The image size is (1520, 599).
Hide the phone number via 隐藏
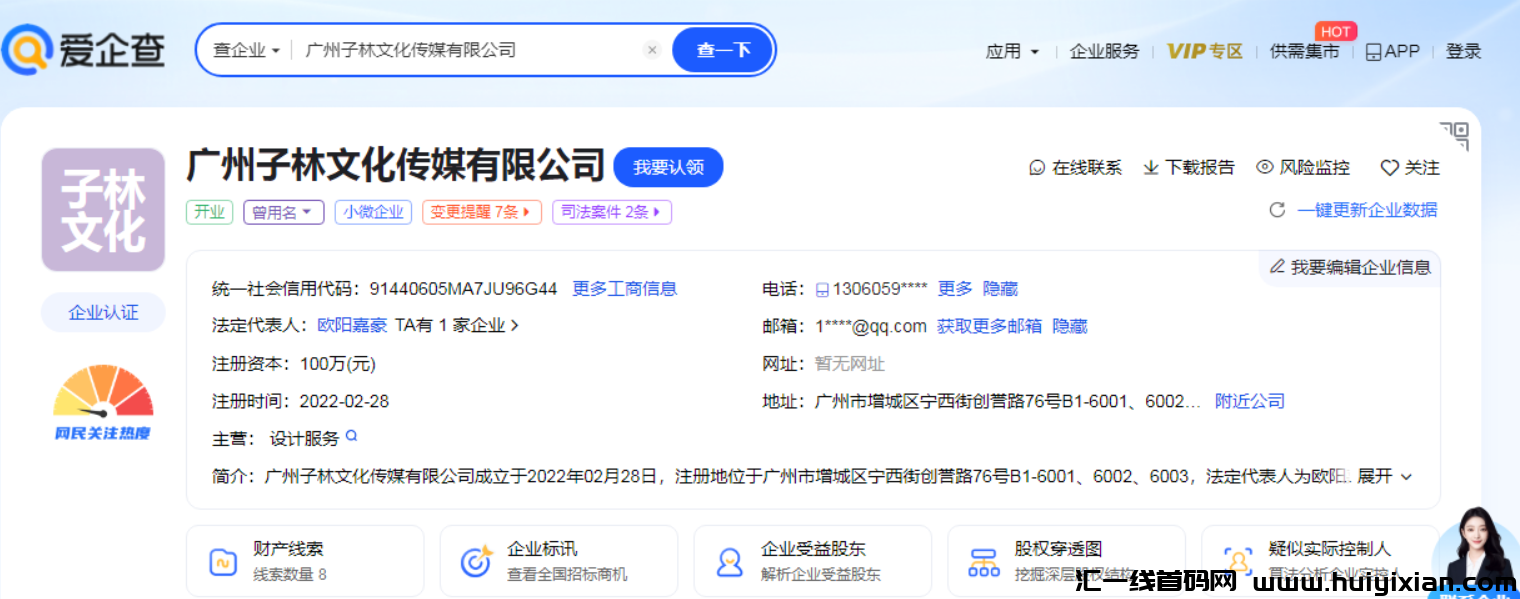[1001, 288]
